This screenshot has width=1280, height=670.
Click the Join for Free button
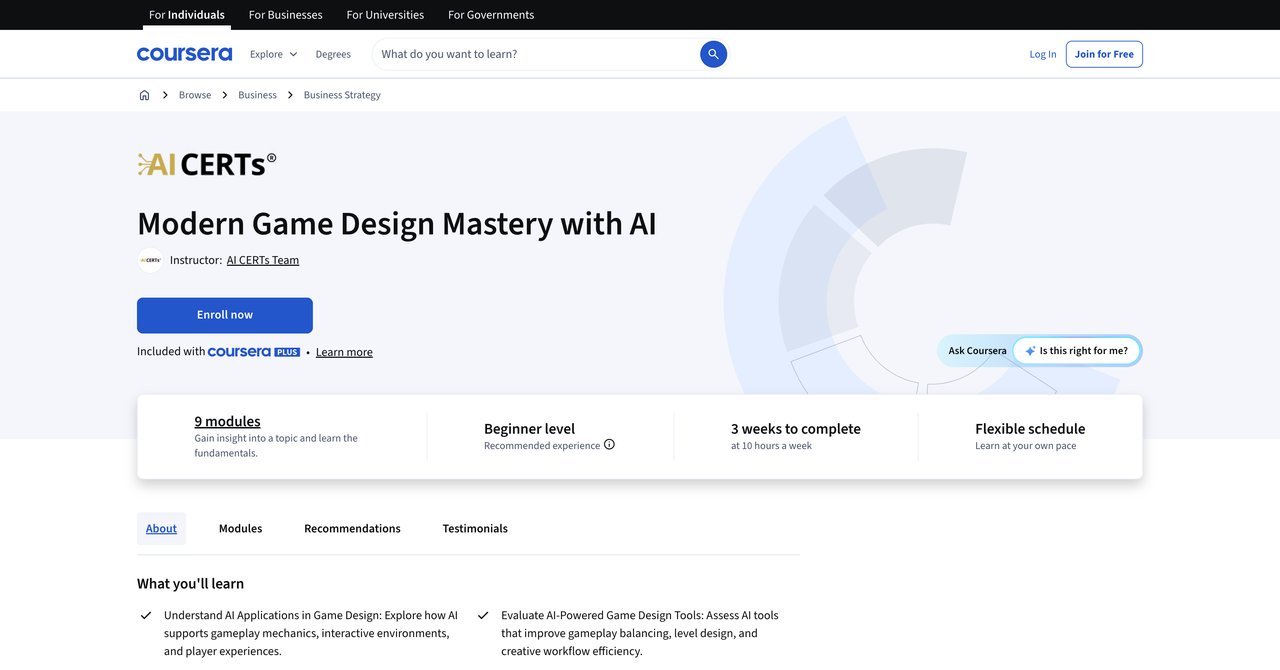pyautogui.click(x=1104, y=54)
